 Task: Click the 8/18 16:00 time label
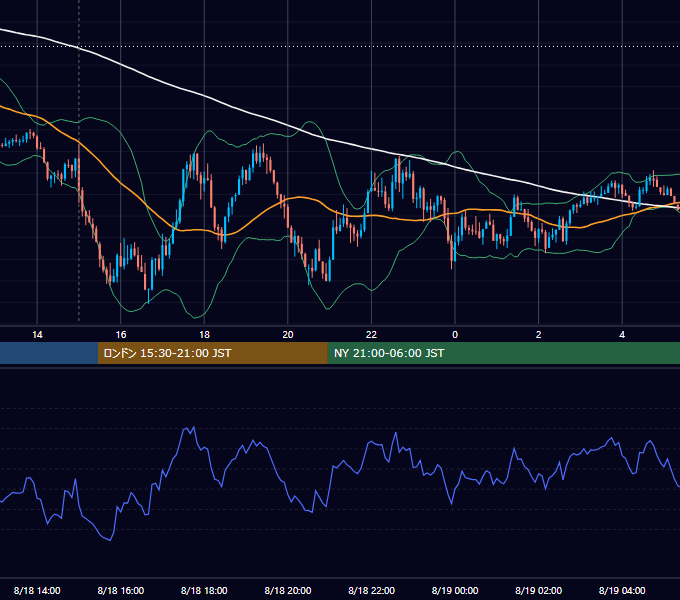point(121,590)
